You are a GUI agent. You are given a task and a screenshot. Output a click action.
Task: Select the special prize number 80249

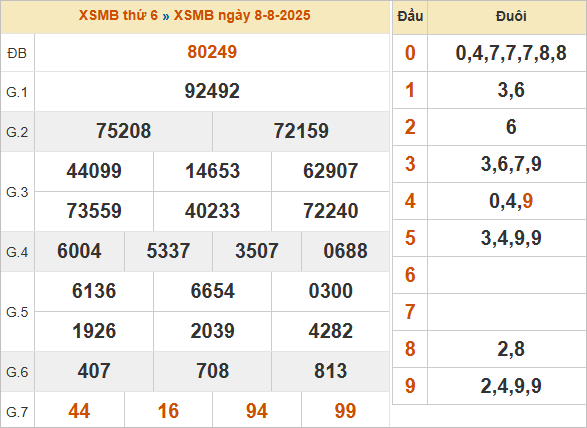[x=212, y=52]
